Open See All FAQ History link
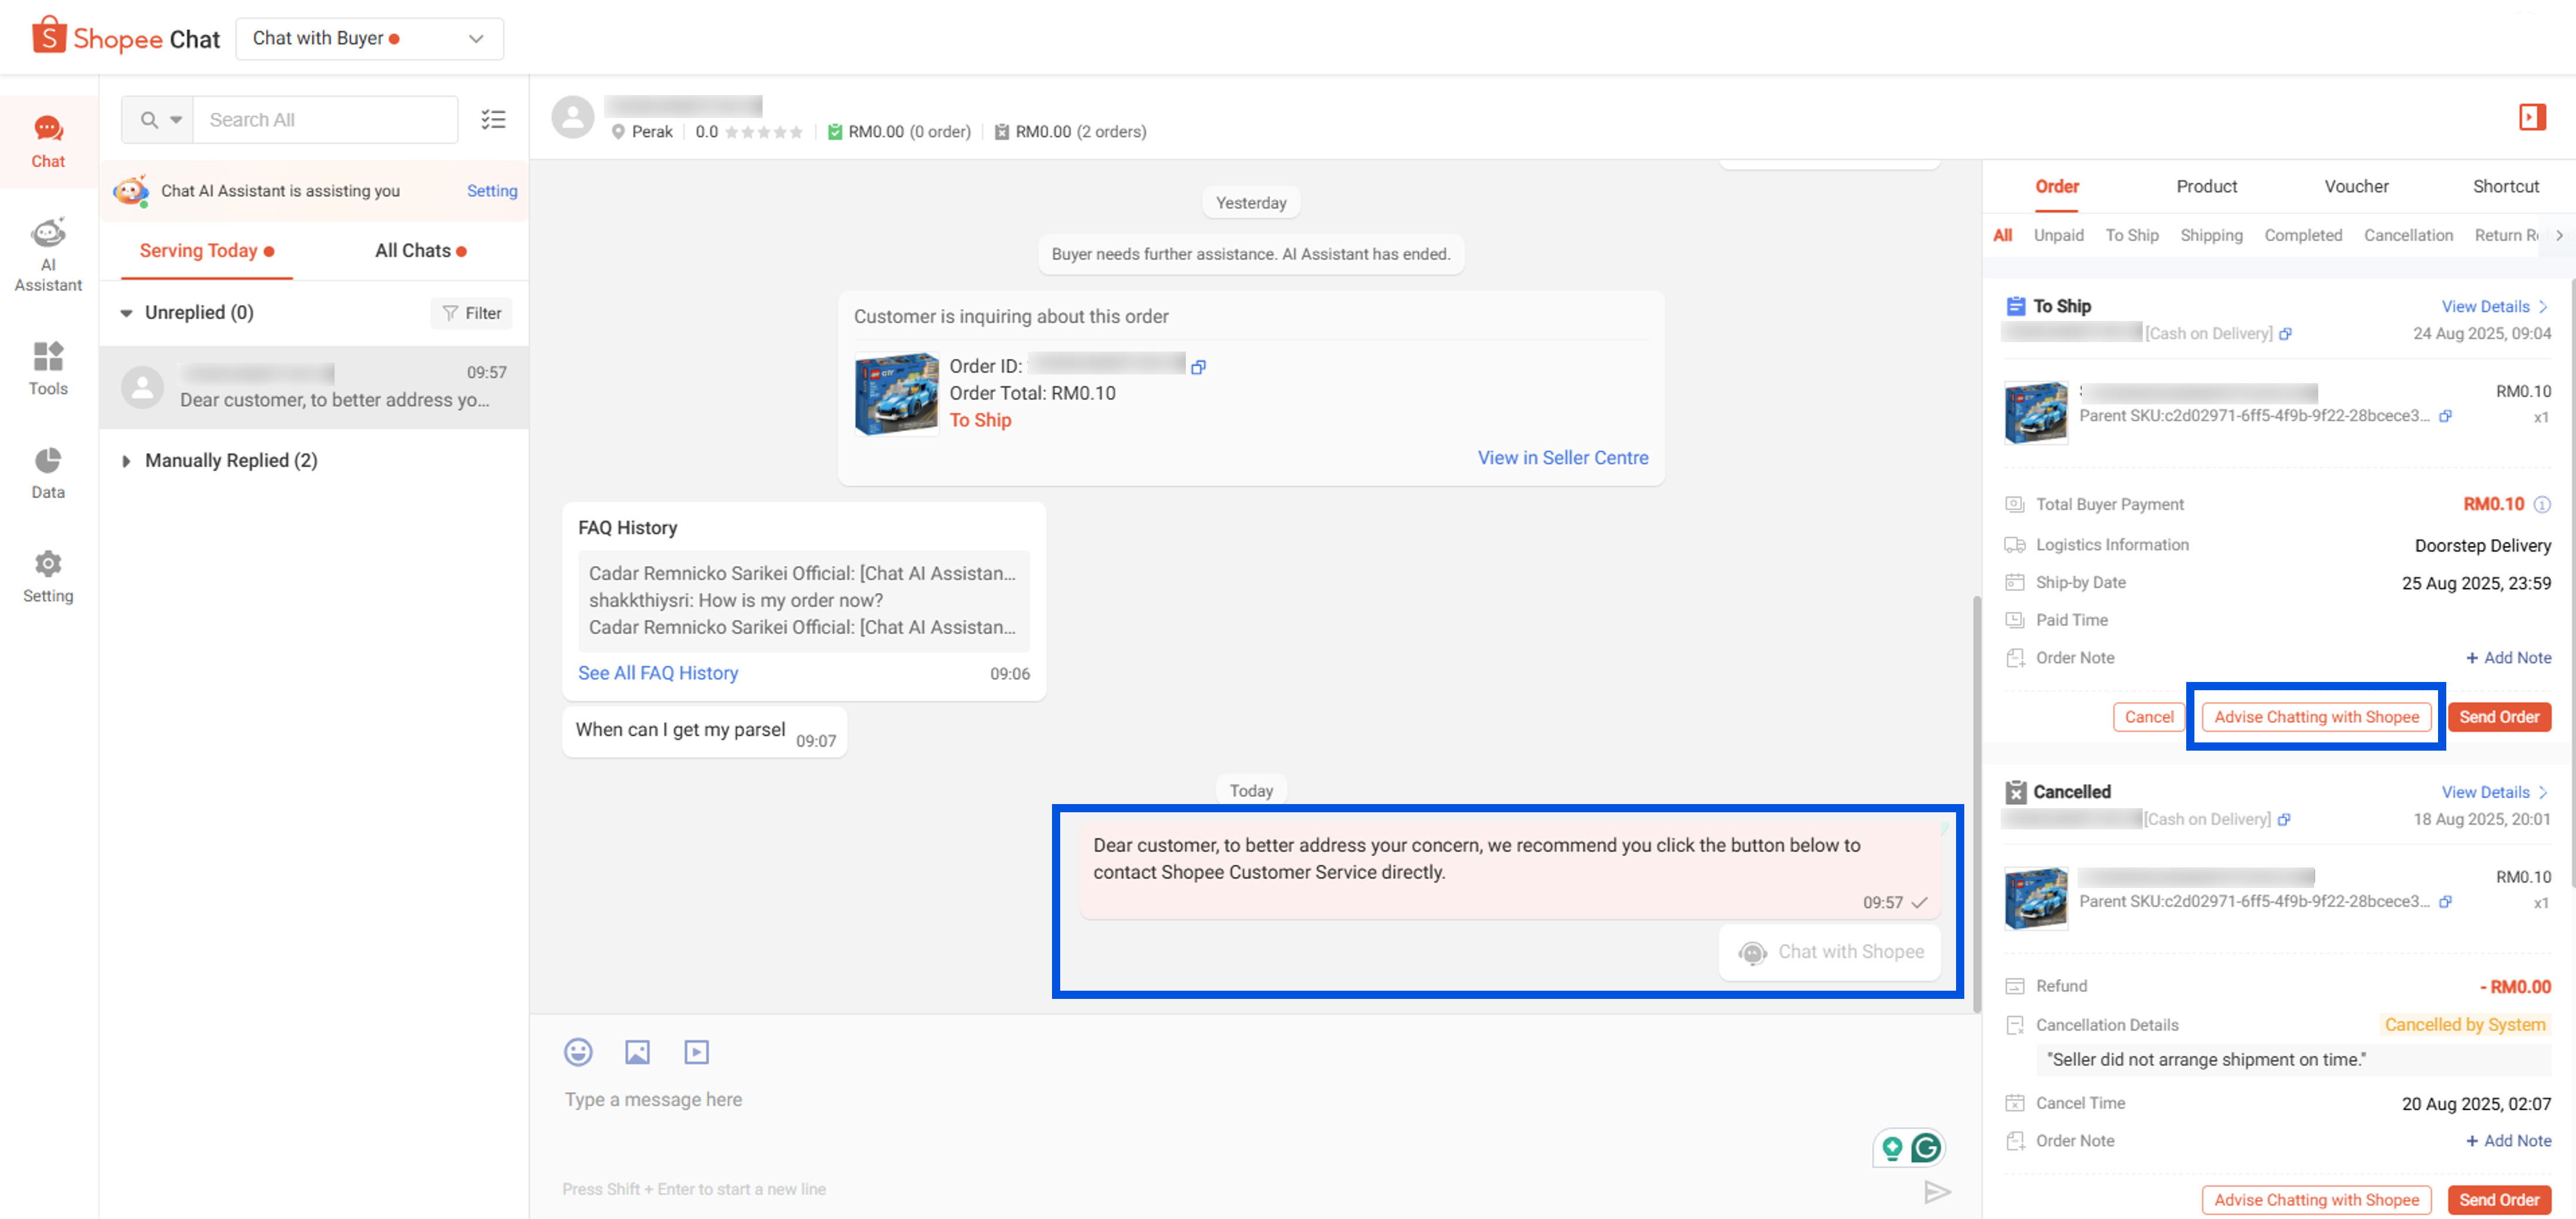The image size is (2576, 1219). 658,672
